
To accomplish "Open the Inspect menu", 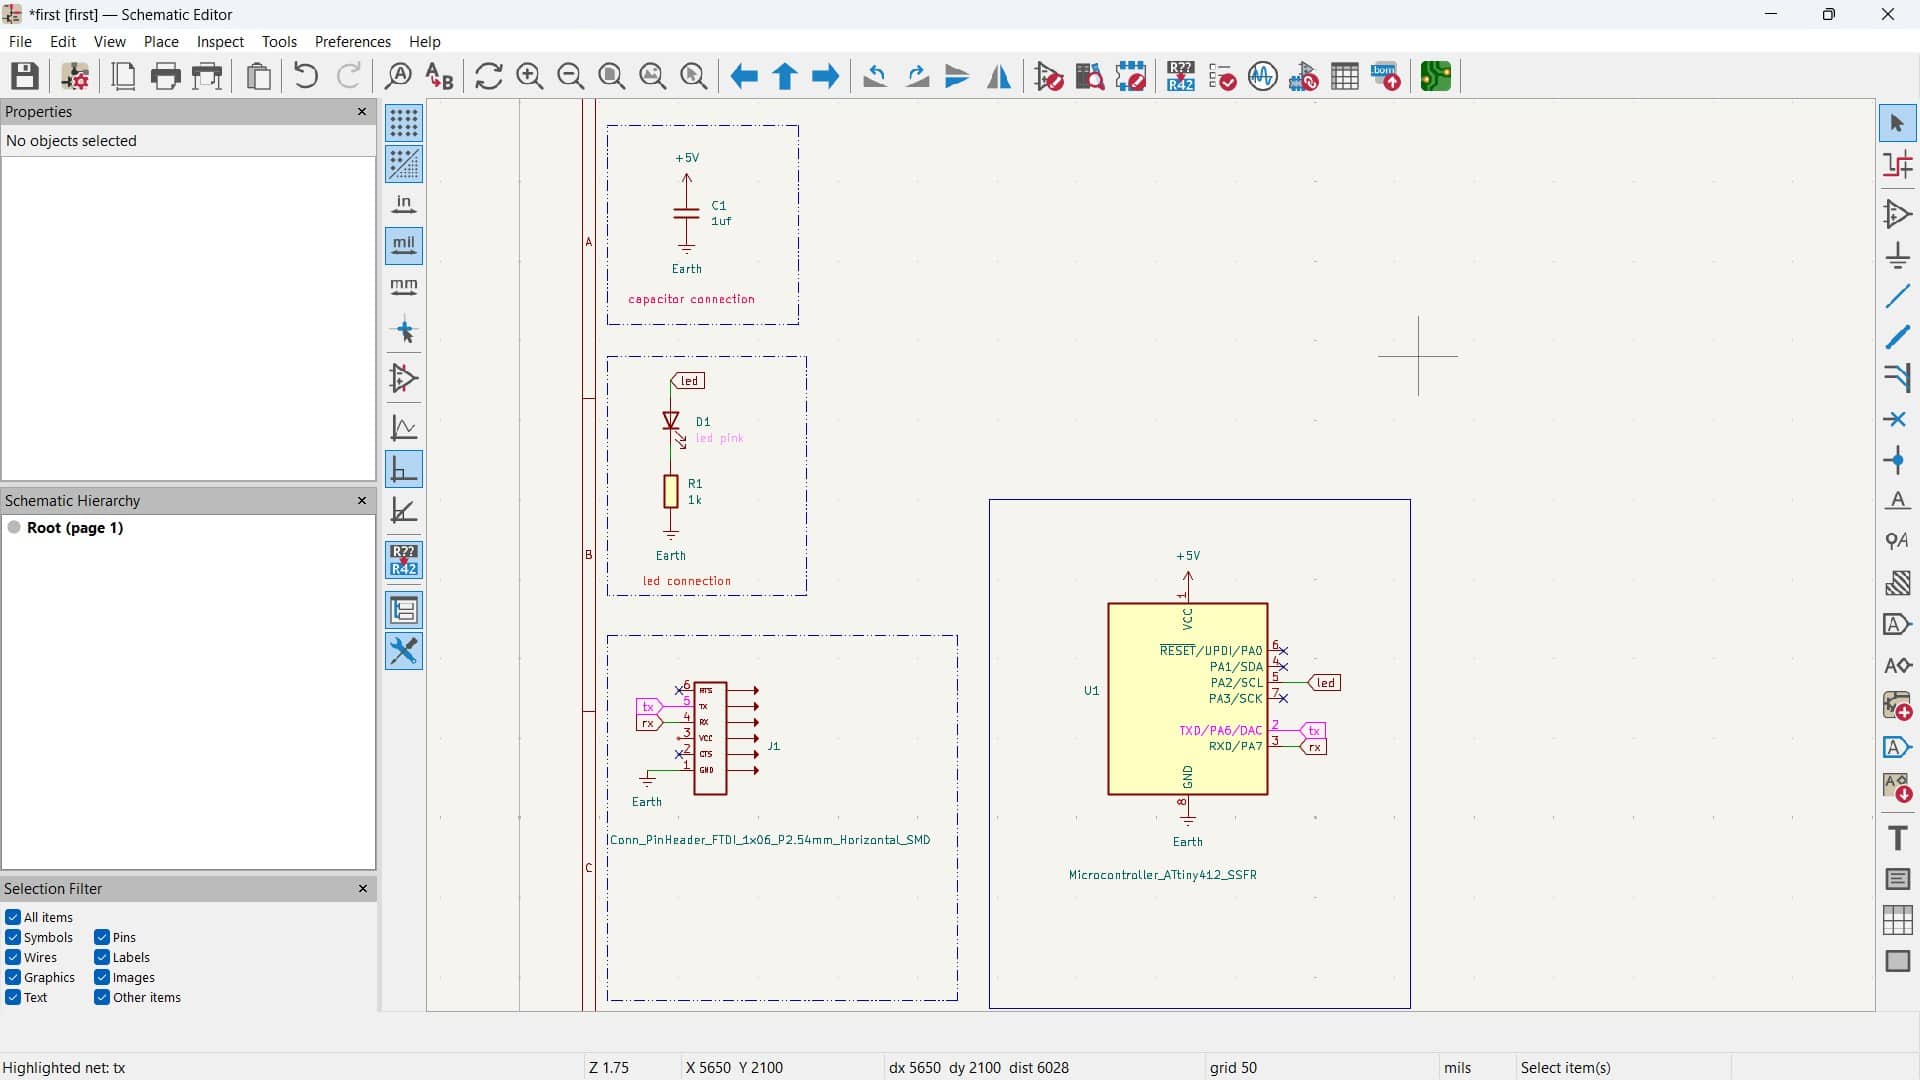I will click(x=220, y=42).
